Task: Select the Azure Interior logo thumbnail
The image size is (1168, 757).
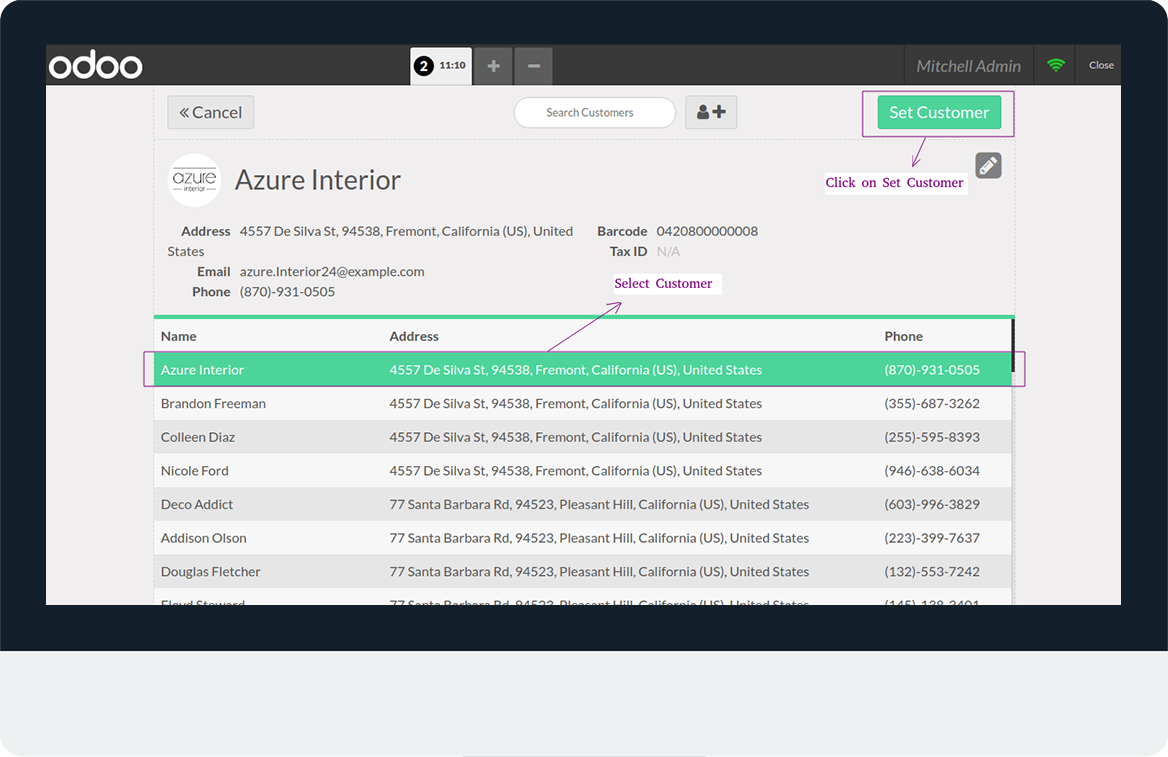Action: pyautogui.click(x=194, y=180)
